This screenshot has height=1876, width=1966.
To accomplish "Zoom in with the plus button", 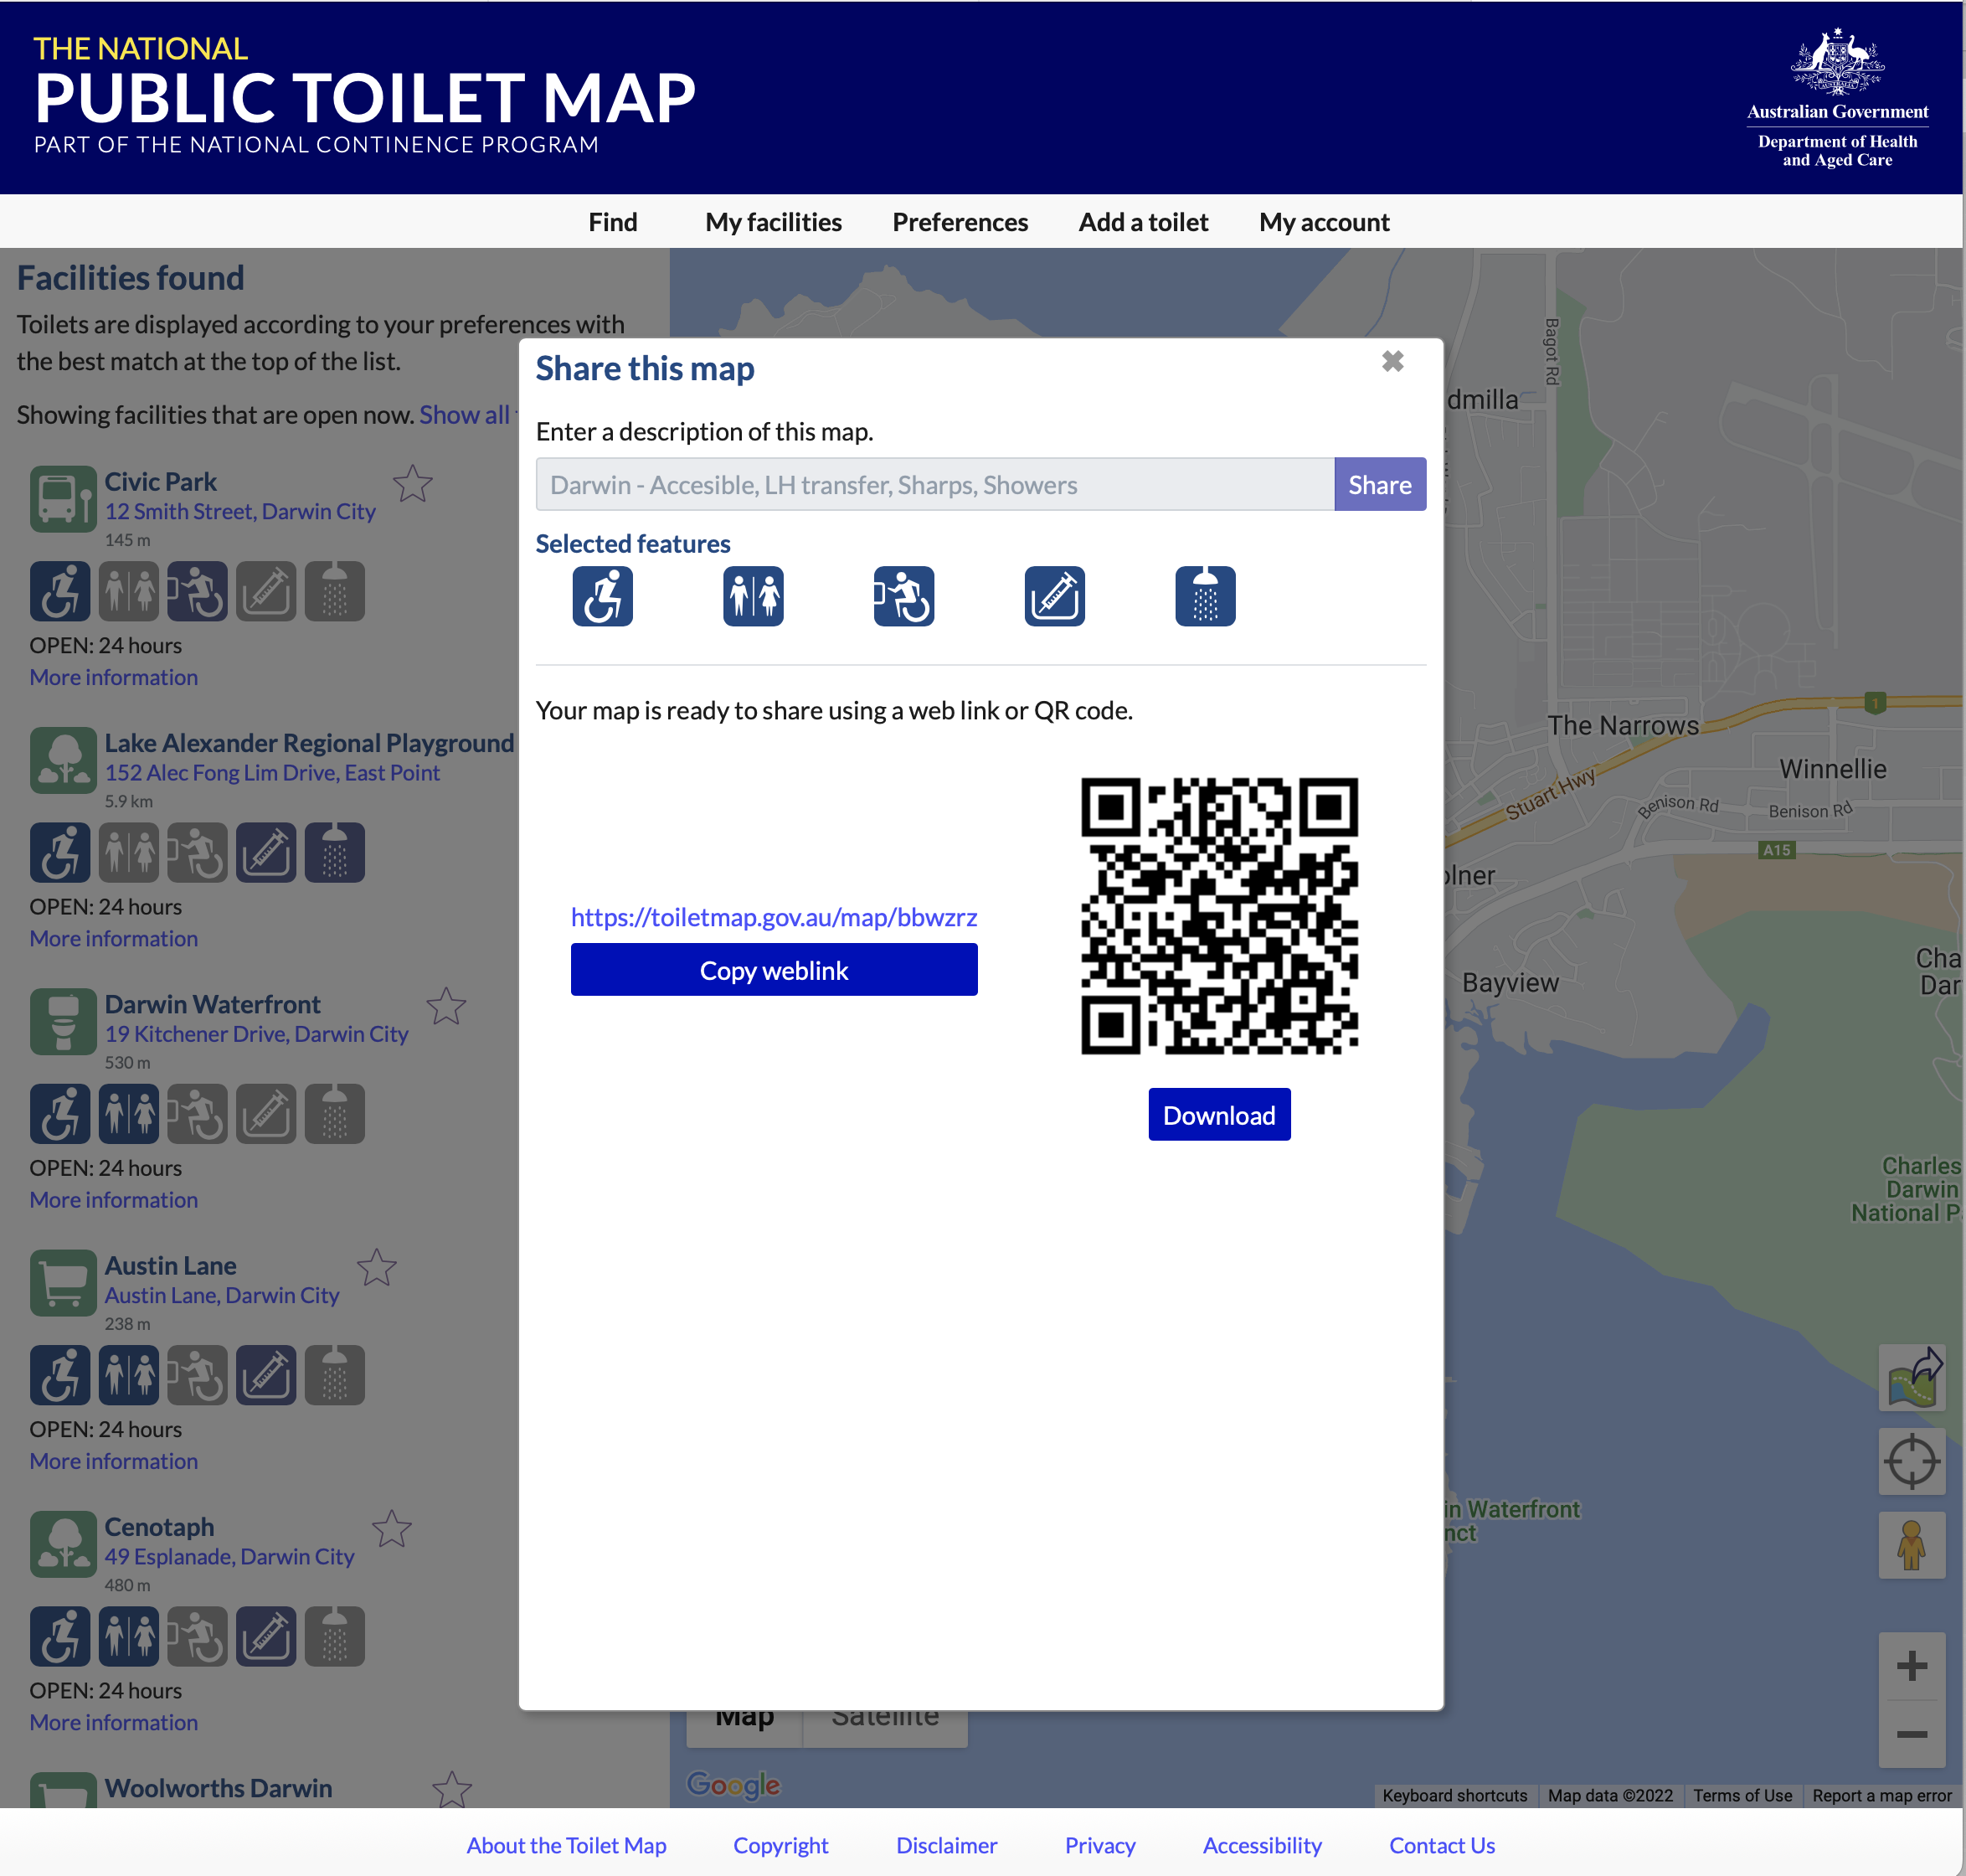I will pyautogui.click(x=1911, y=1666).
